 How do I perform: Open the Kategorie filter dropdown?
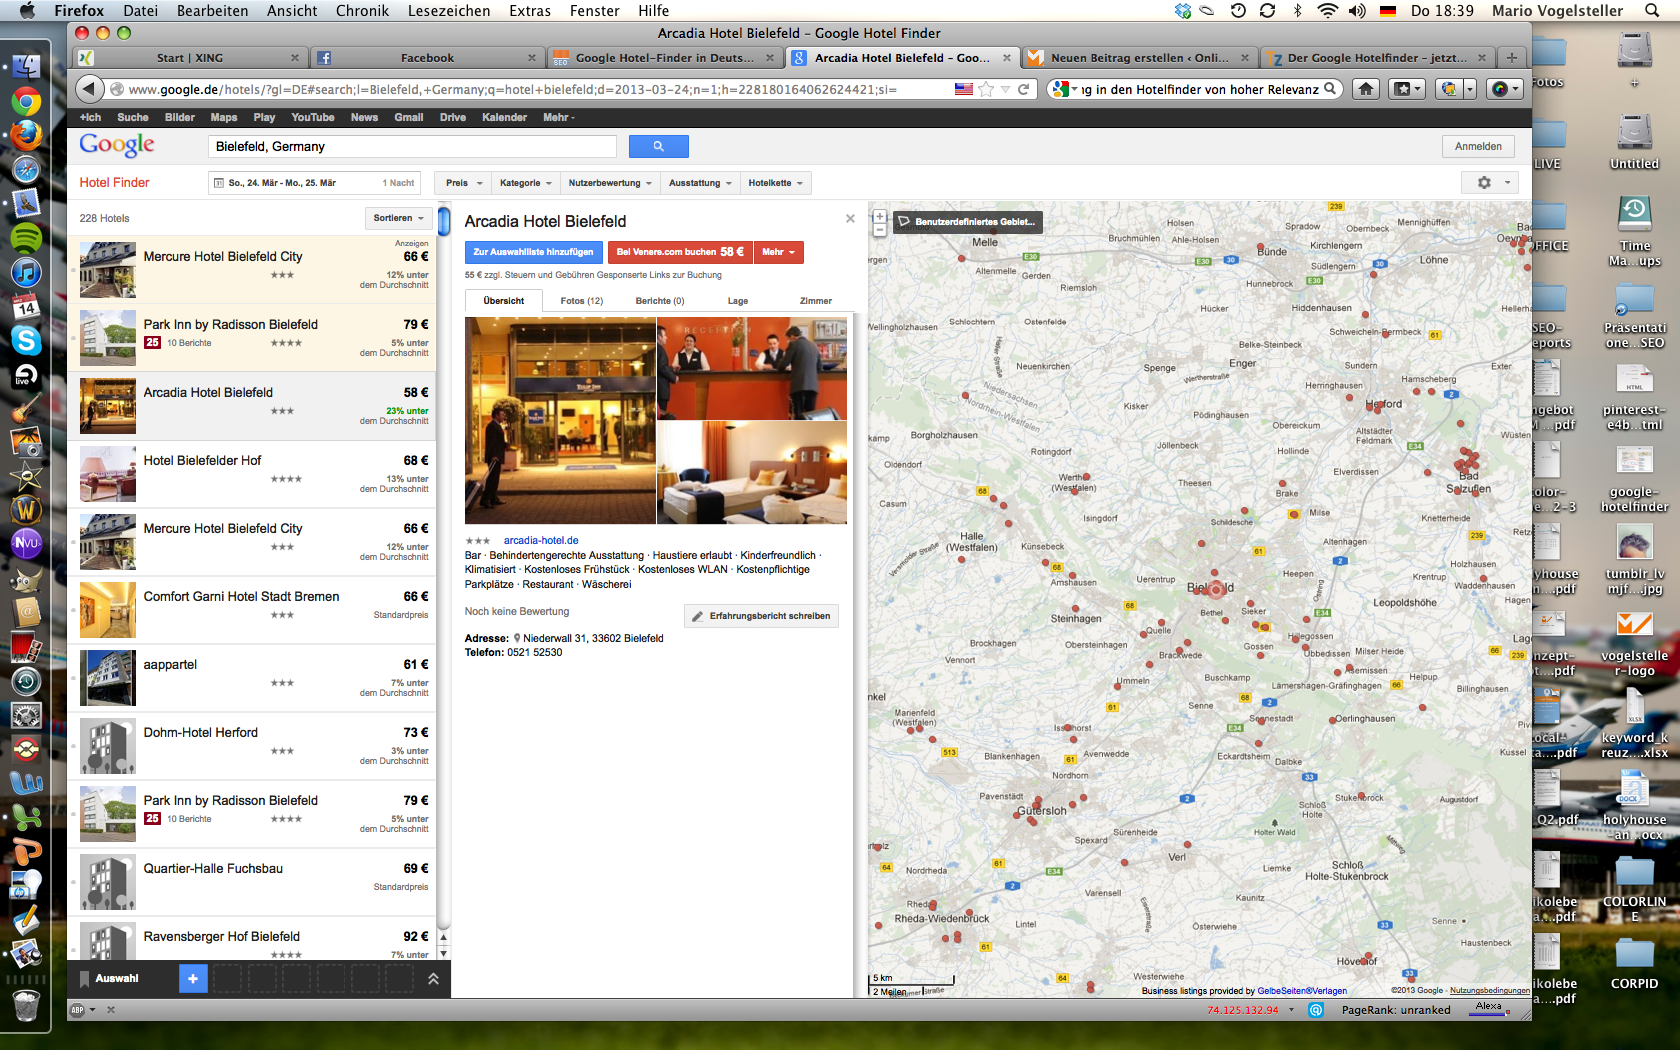pyautogui.click(x=525, y=183)
